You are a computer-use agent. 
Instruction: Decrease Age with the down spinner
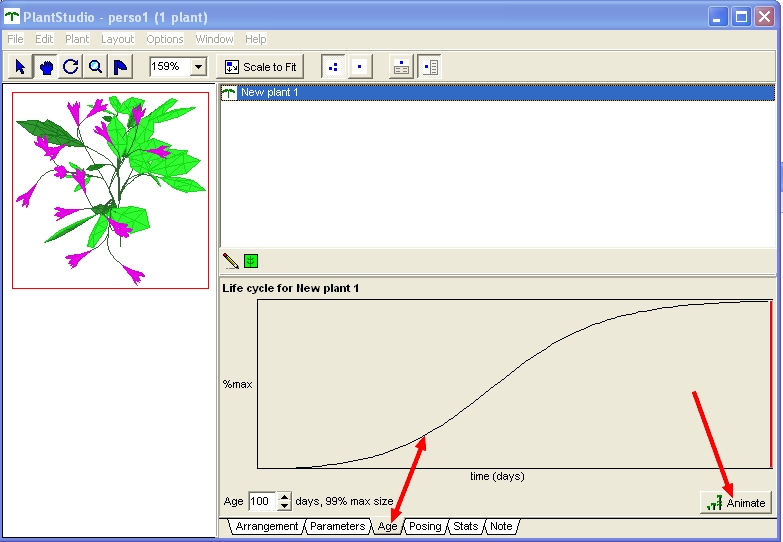(284, 506)
